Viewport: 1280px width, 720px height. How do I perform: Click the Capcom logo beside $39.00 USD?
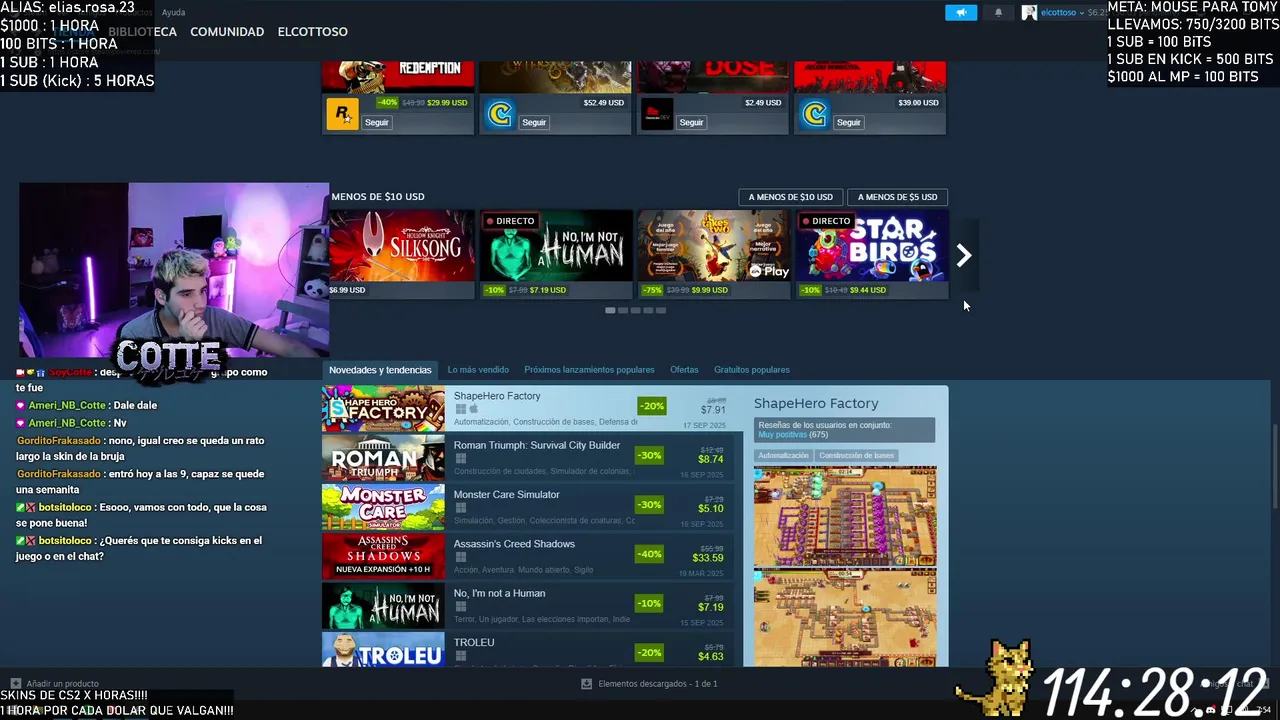pos(814,115)
